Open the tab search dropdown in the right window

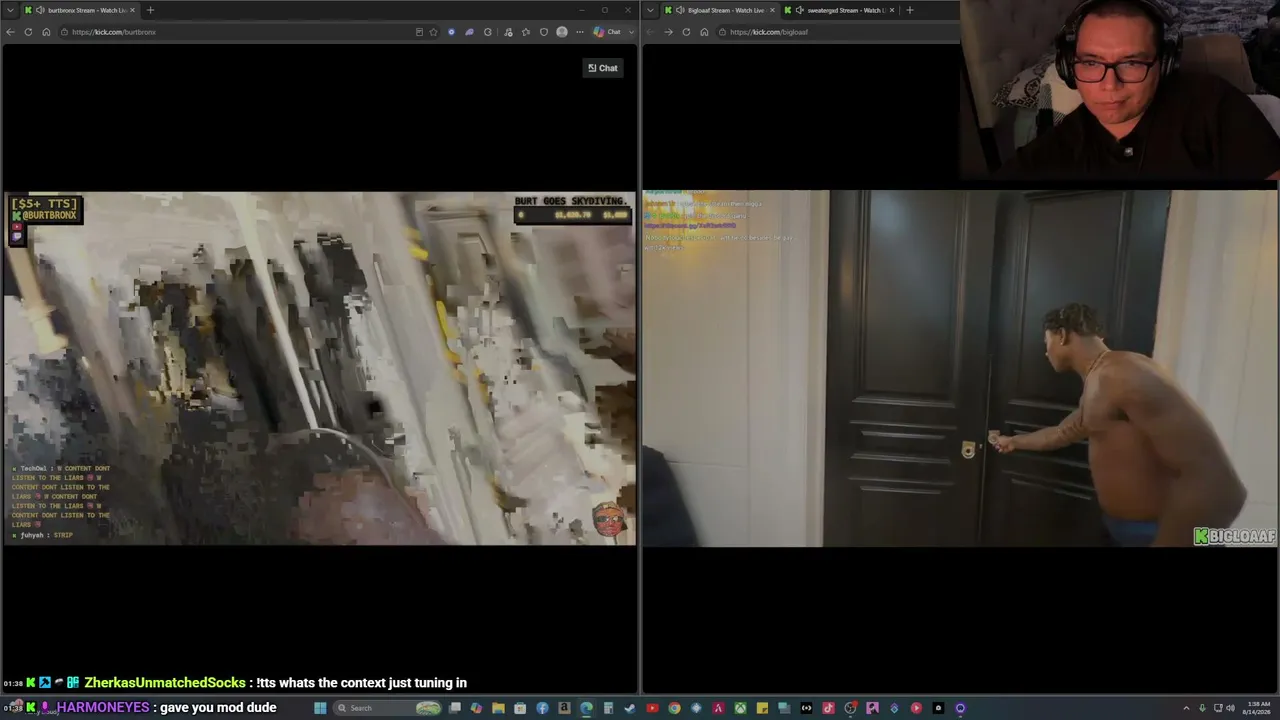(651, 10)
